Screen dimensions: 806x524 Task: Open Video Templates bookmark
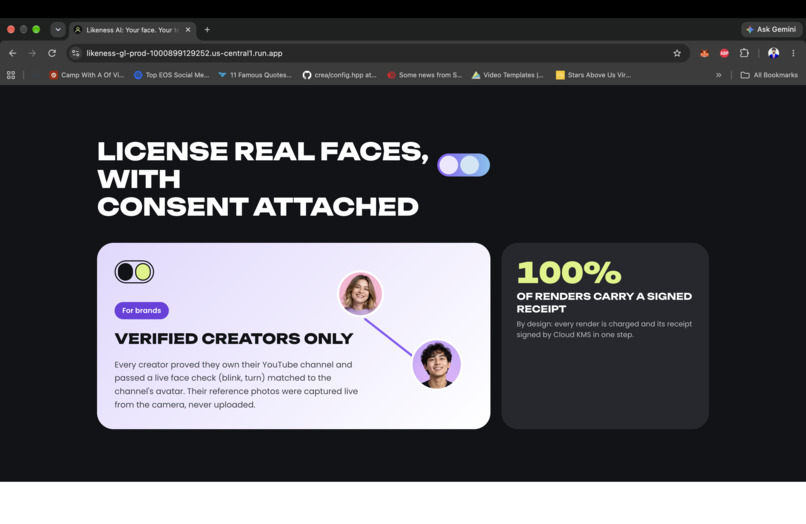[x=508, y=75]
